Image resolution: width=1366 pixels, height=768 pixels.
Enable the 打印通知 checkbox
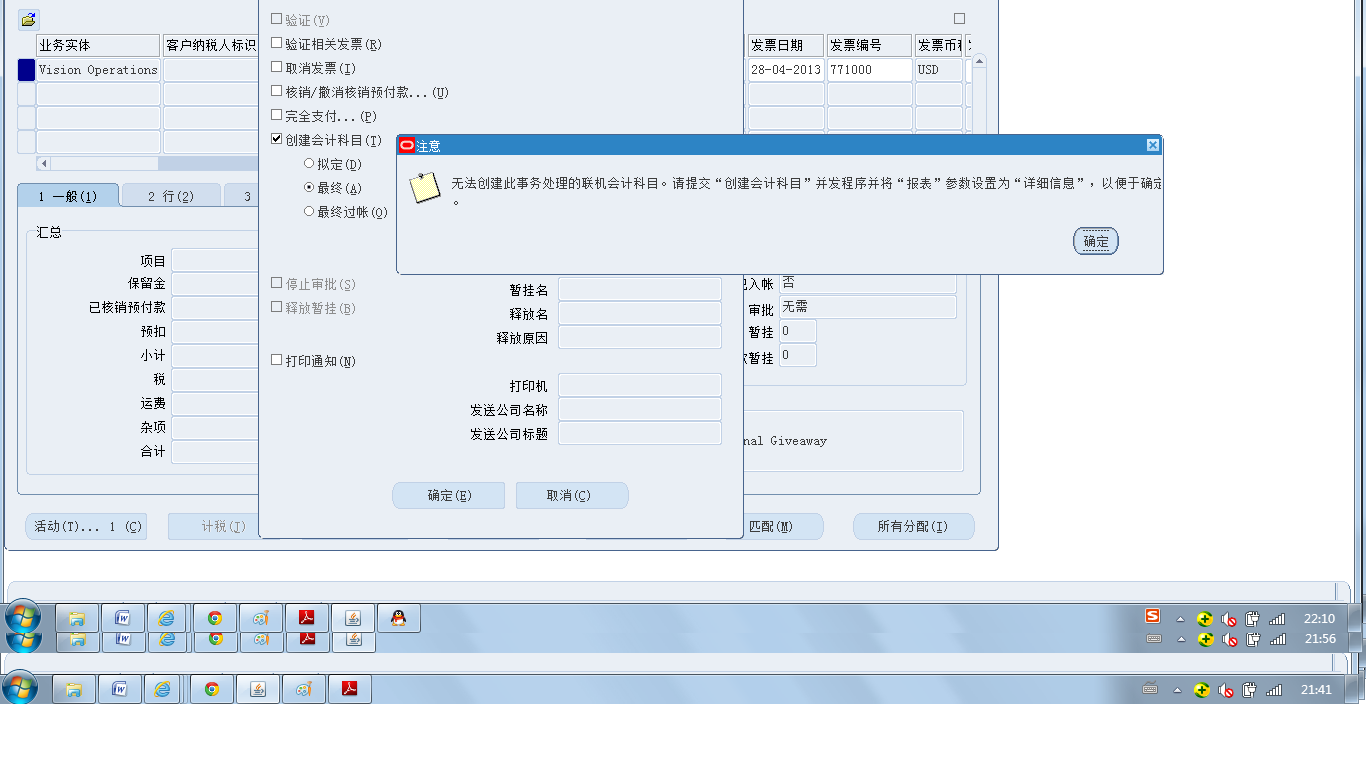pos(275,361)
